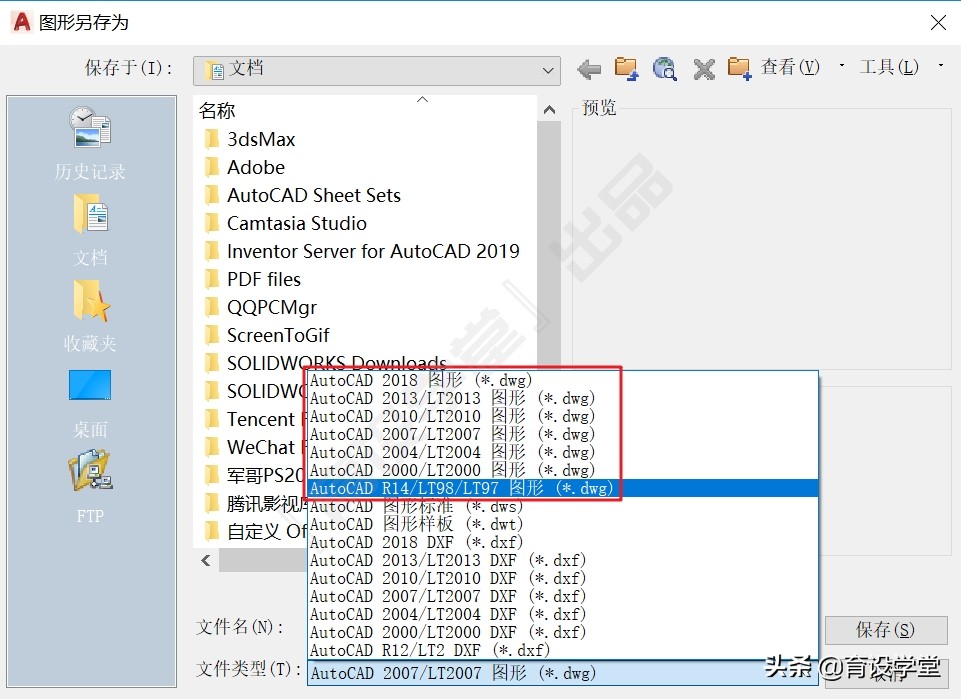Click the 保存(S) save button

tap(885, 631)
